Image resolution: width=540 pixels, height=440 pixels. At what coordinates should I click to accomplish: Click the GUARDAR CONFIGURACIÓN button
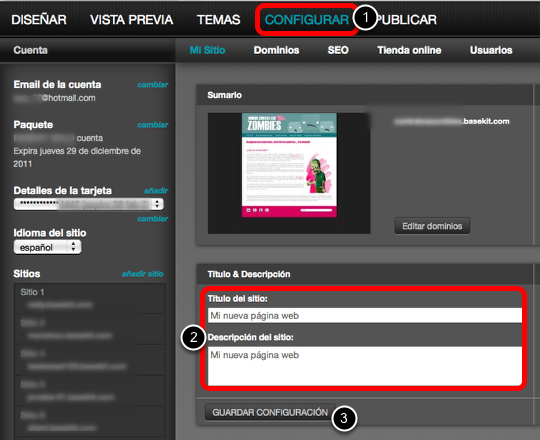[270, 412]
